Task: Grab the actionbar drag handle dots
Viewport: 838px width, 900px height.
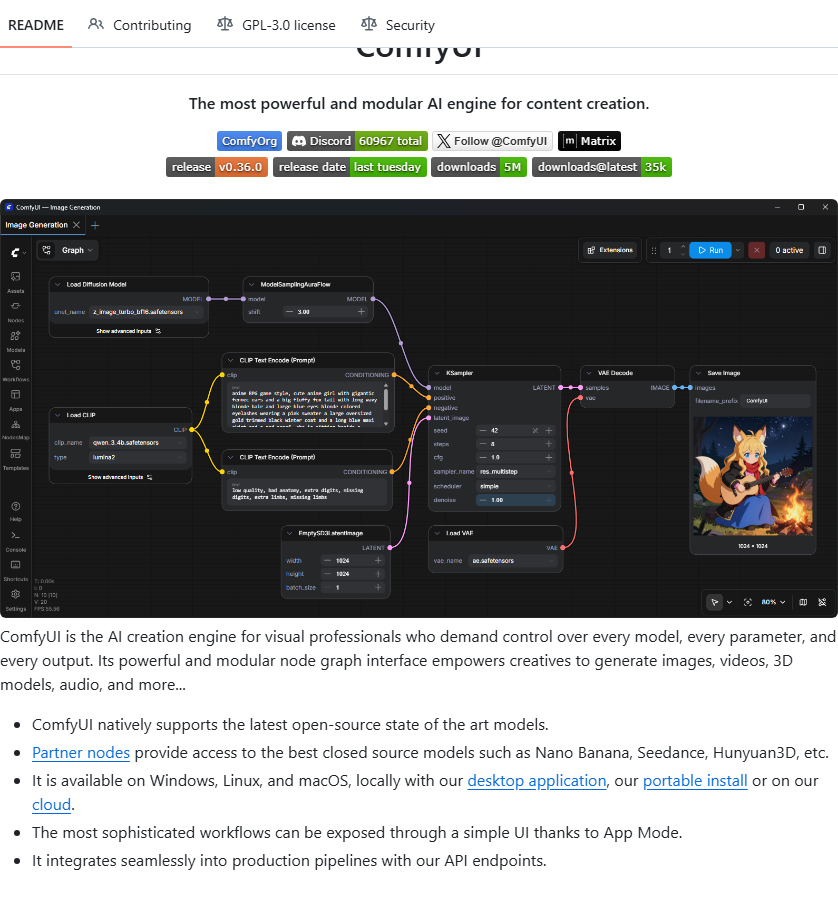Action: (653, 250)
